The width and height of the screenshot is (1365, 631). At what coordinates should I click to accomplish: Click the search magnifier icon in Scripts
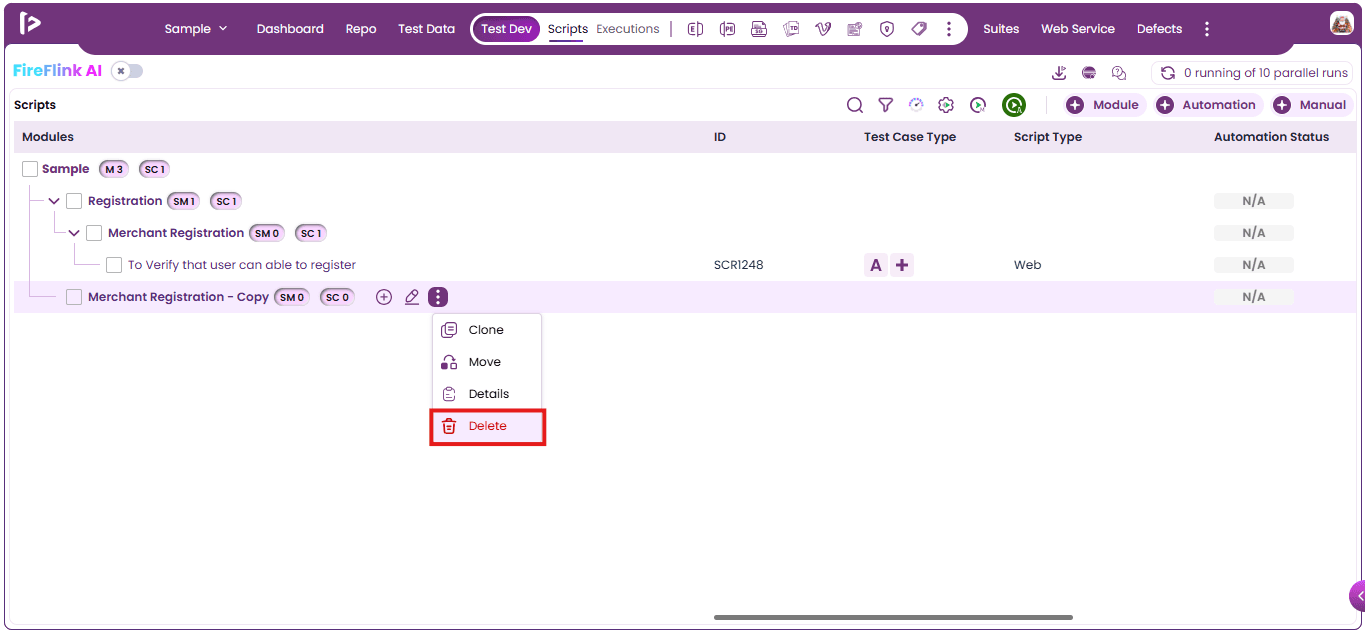[855, 105]
